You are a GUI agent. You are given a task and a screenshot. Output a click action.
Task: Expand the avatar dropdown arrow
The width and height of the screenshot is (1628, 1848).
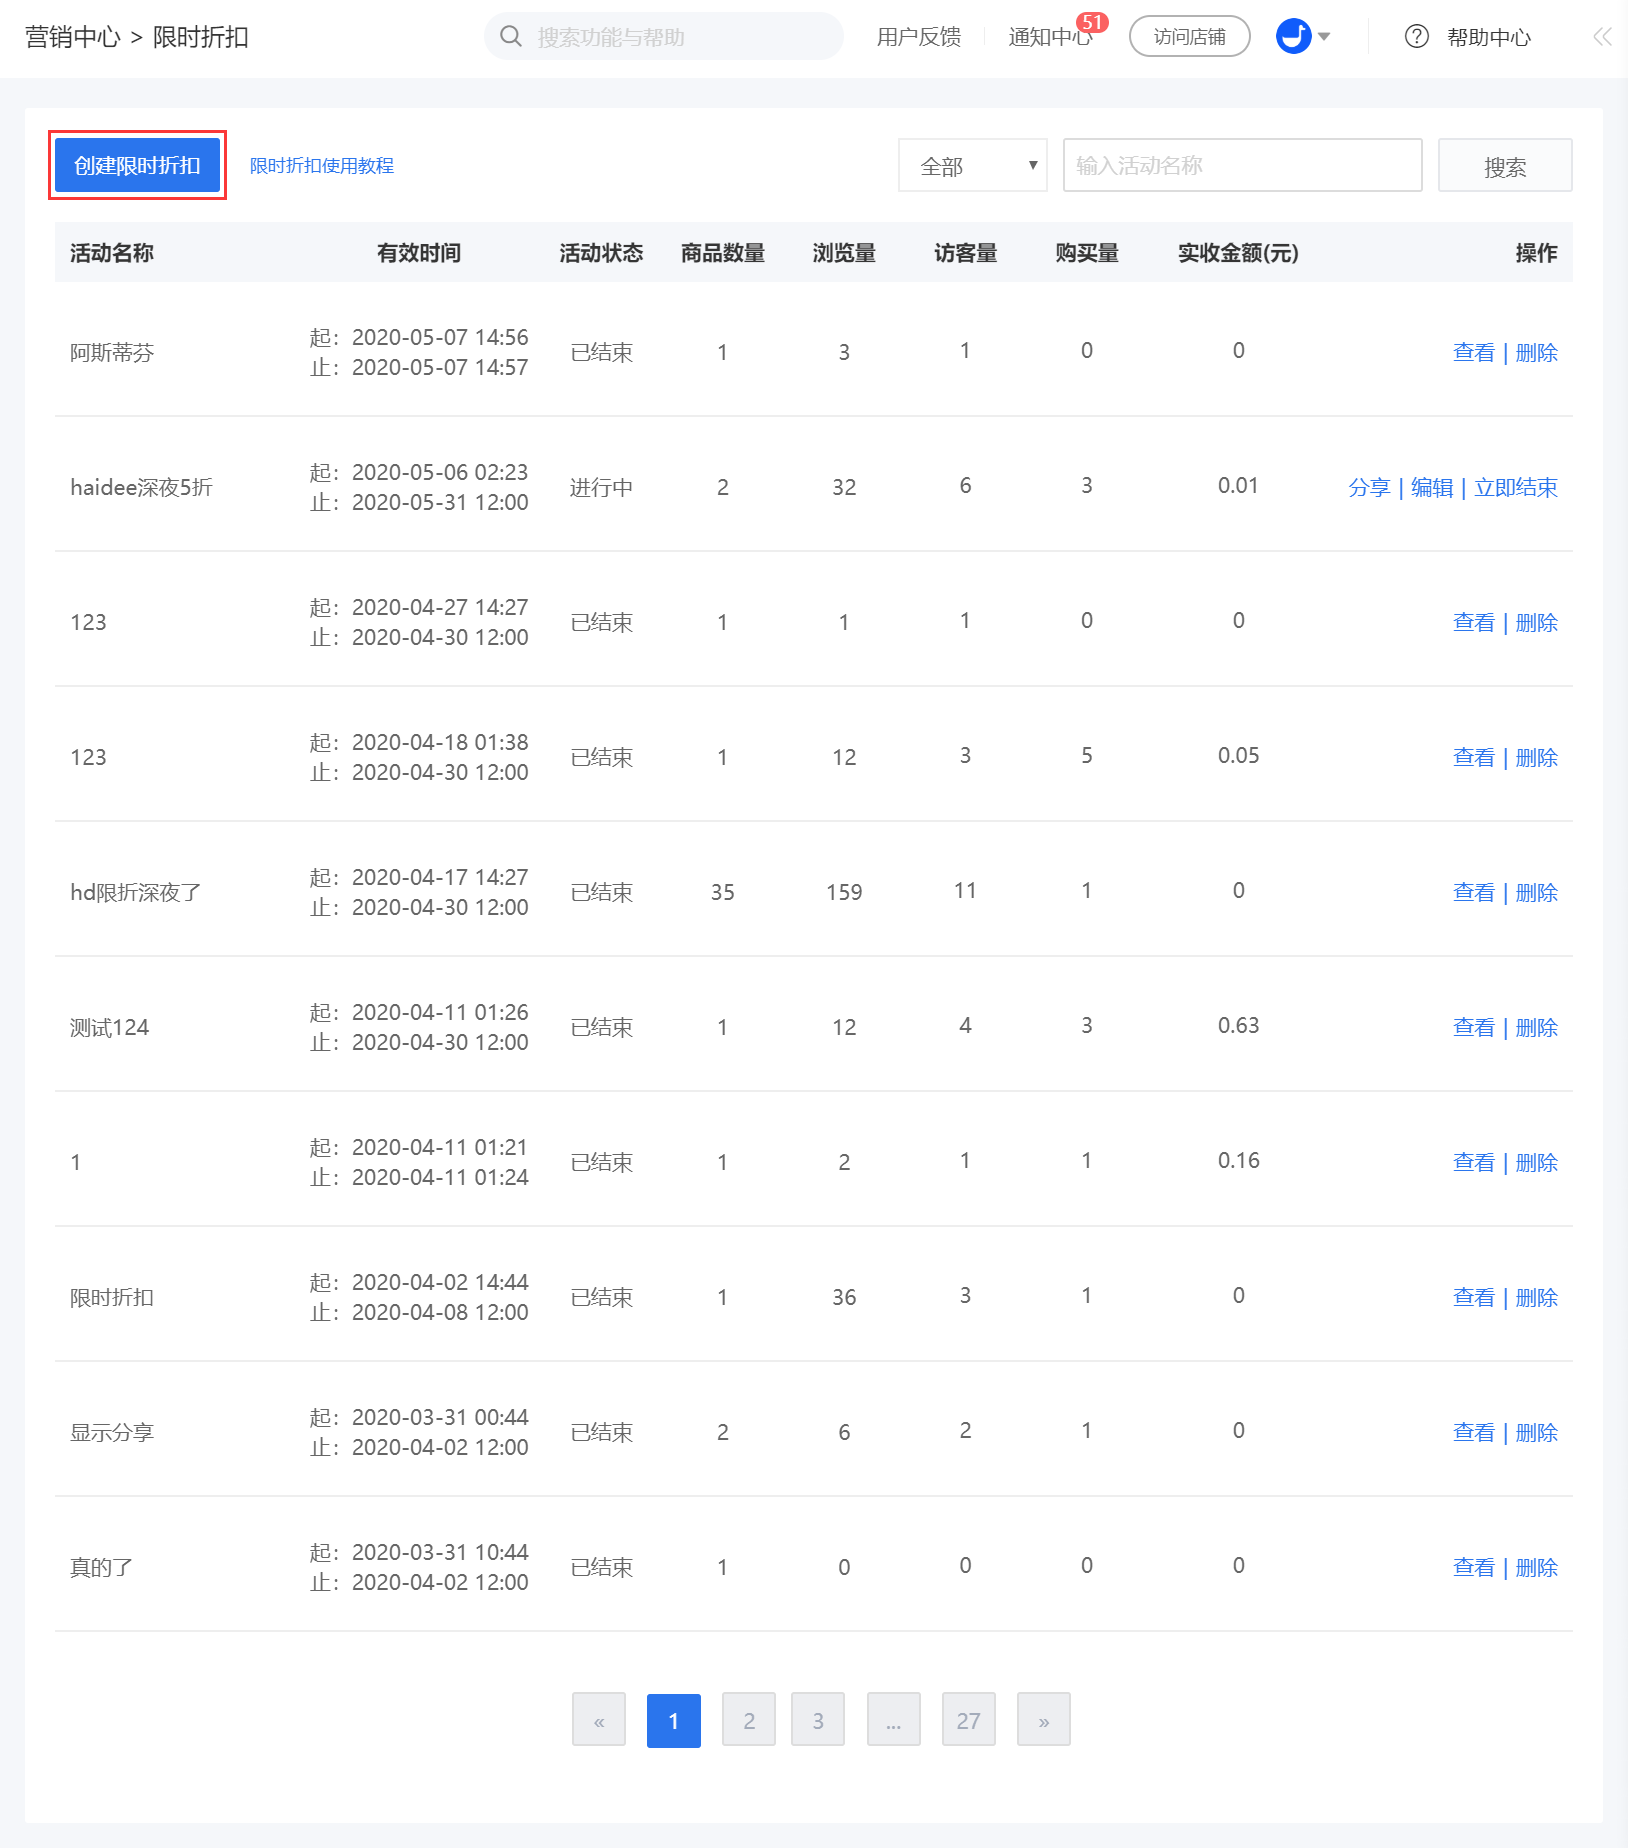1324,37
